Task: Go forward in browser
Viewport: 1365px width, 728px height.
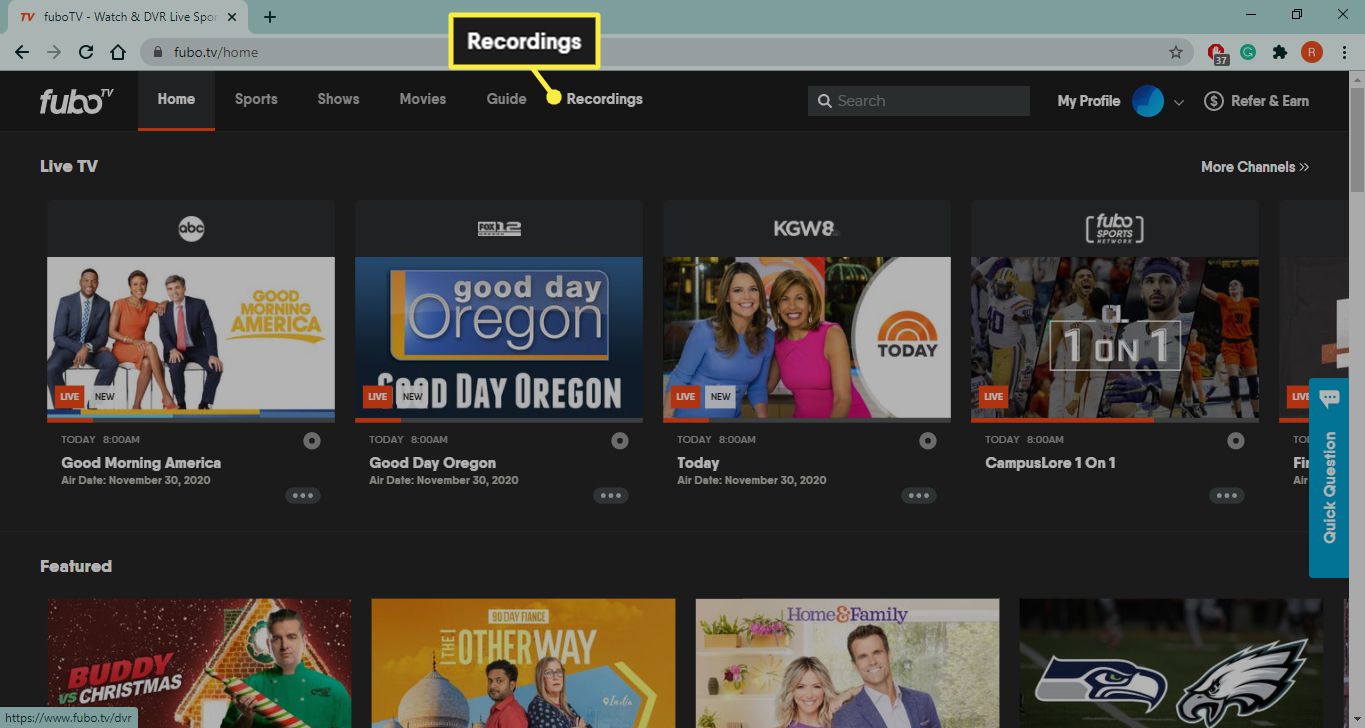Action: pos(54,52)
